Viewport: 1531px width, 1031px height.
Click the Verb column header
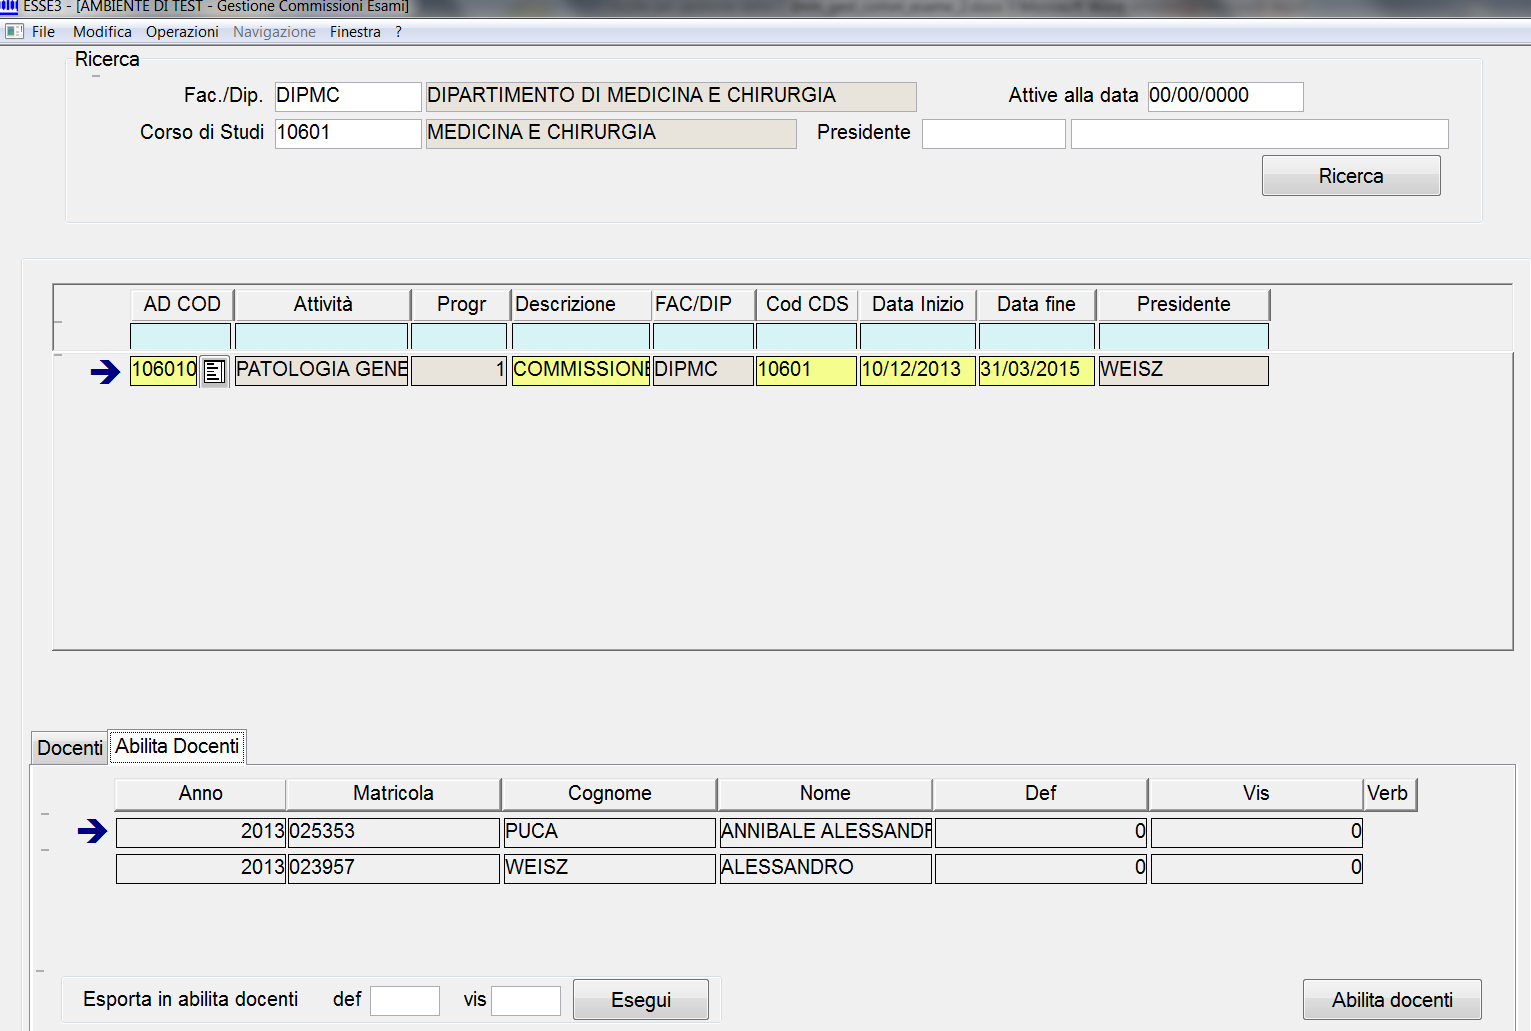click(x=1390, y=794)
